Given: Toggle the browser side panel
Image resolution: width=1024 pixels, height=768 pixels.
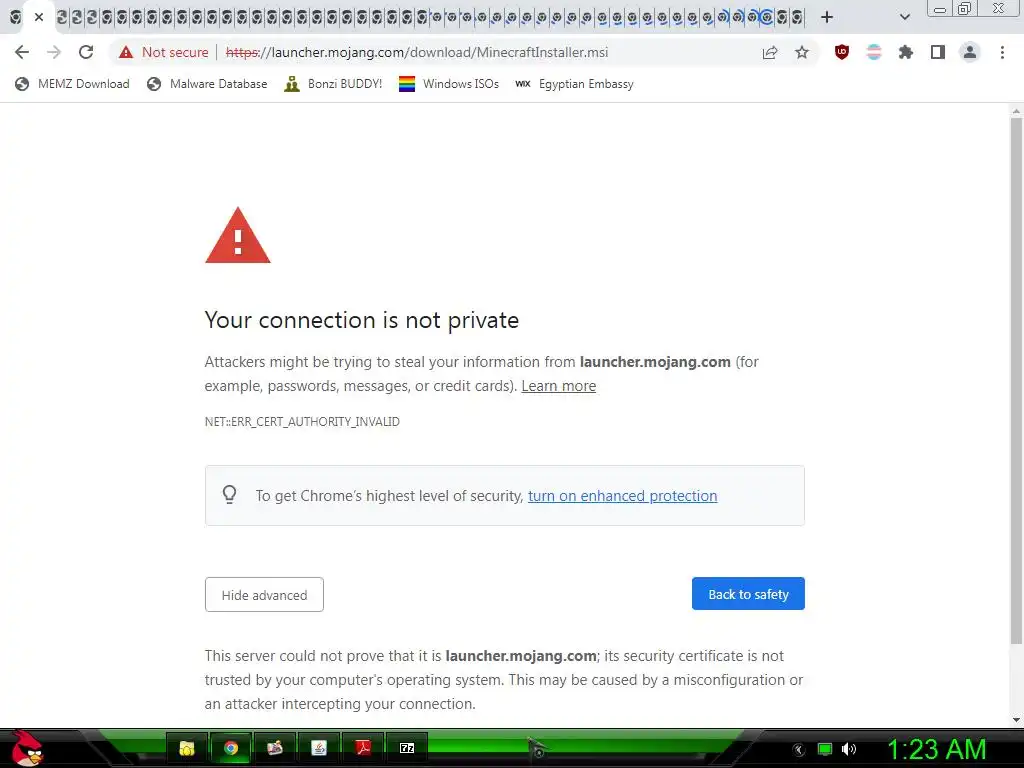Looking at the screenshot, I should tap(938, 52).
